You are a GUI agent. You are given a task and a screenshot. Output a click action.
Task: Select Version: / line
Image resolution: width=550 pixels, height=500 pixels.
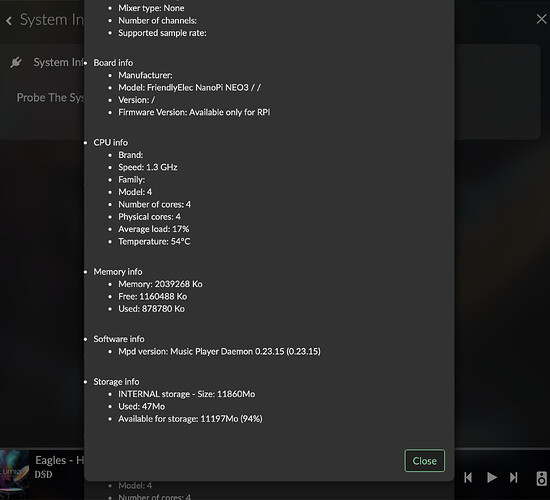(136, 100)
